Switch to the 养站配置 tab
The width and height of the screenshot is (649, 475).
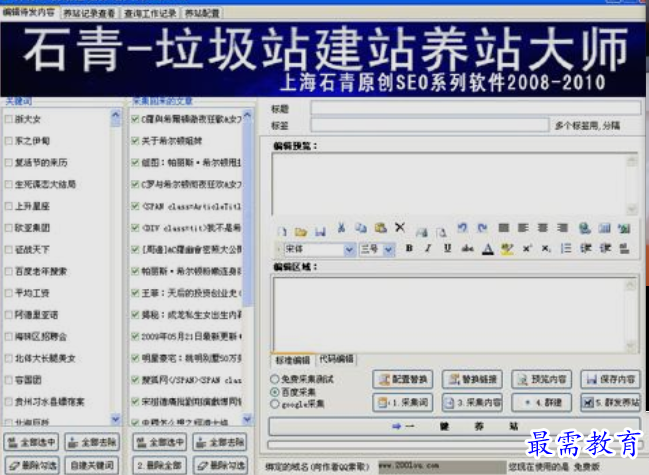click(x=202, y=14)
